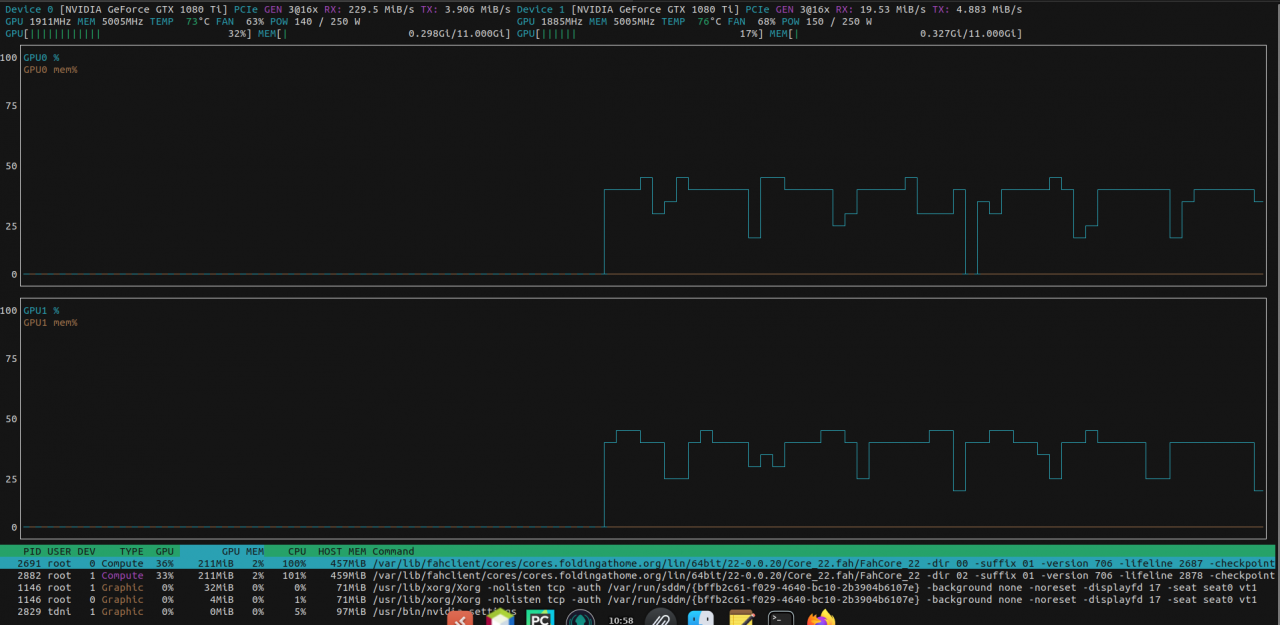This screenshot has width=1280, height=625.
Task: Click the RX 229.5 MiB/s reading
Action: click(369, 9)
